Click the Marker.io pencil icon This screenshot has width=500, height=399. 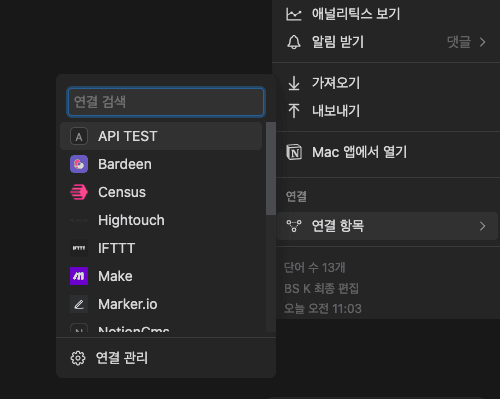tap(79, 304)
